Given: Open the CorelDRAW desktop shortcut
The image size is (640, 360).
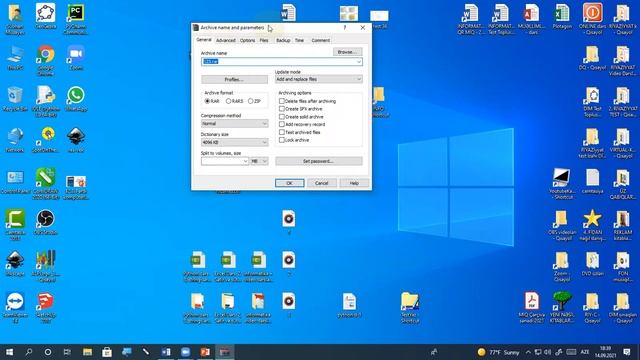Looking at the screenshot, I should pos(45,183).
